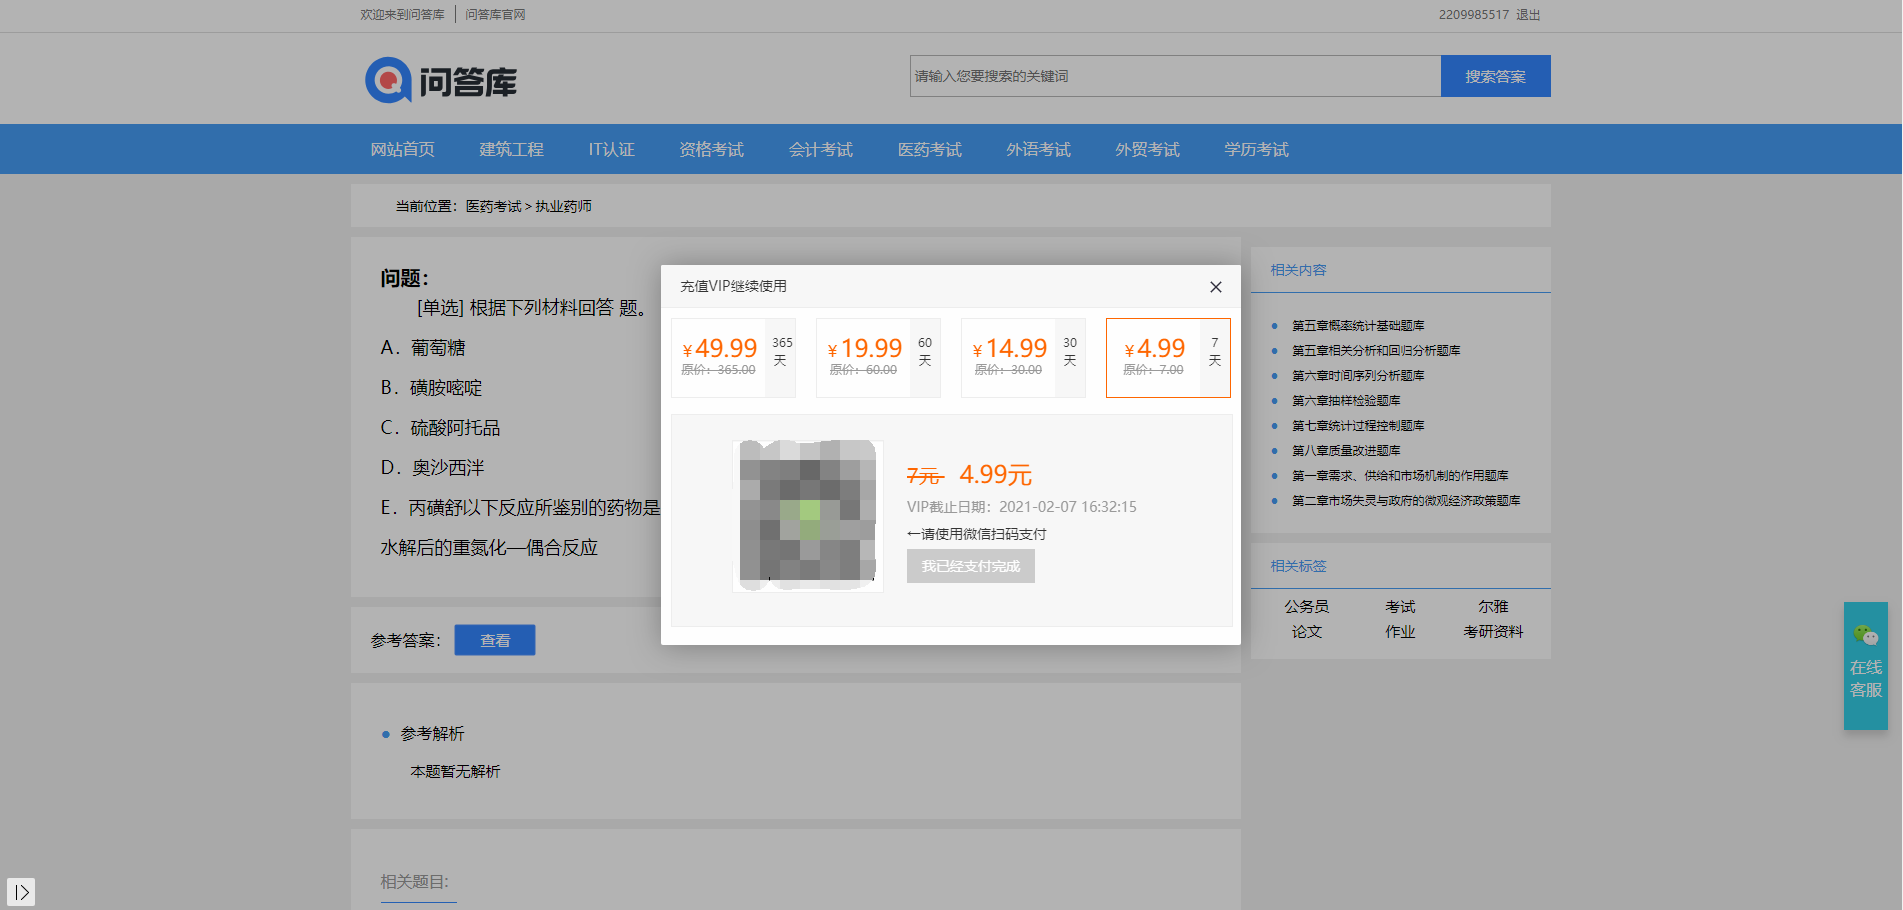Click the 参考解析 heading
This screenshot has height=910, width=1903.
(x=432, y=734)
